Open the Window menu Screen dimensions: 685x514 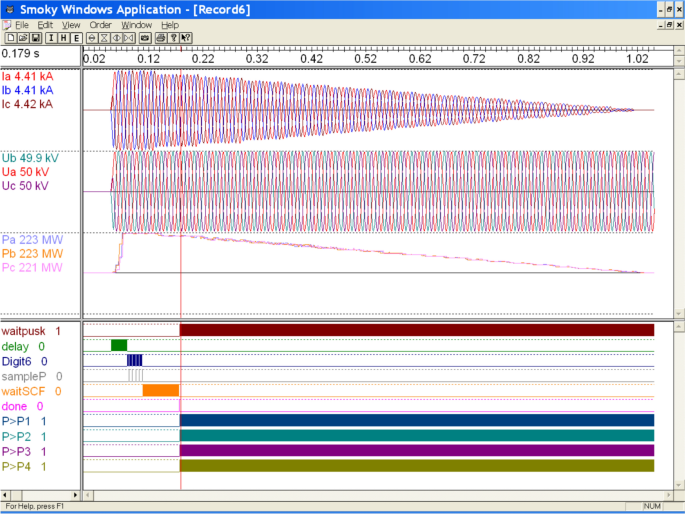[x=136, y=25]
